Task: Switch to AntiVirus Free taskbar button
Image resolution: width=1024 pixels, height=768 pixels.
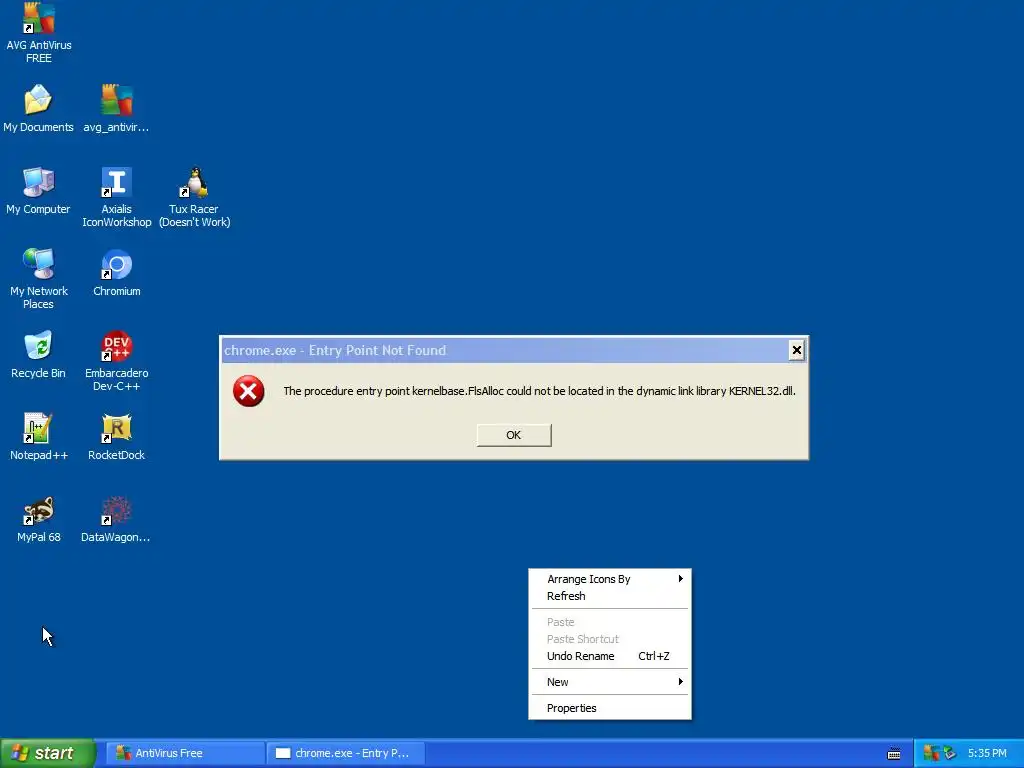Action: pyautogui.click(x=186, y=753)
